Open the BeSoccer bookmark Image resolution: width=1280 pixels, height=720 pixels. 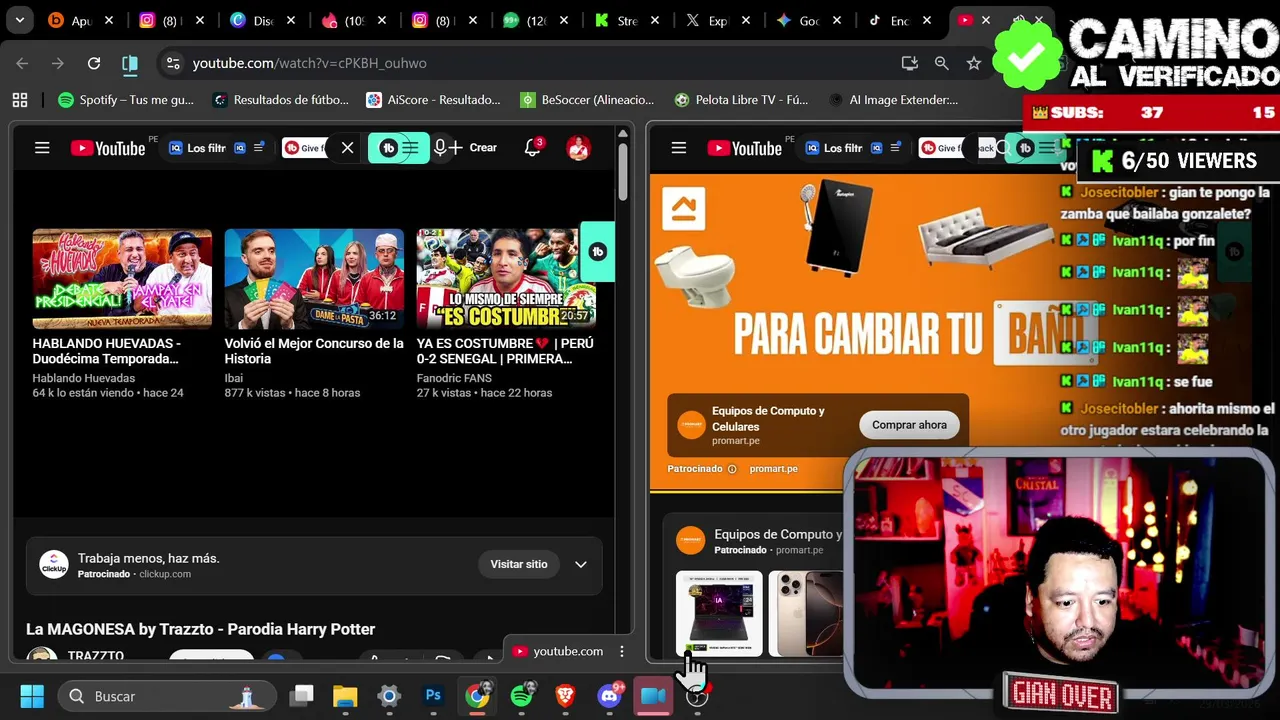click(x=587, y=100)
